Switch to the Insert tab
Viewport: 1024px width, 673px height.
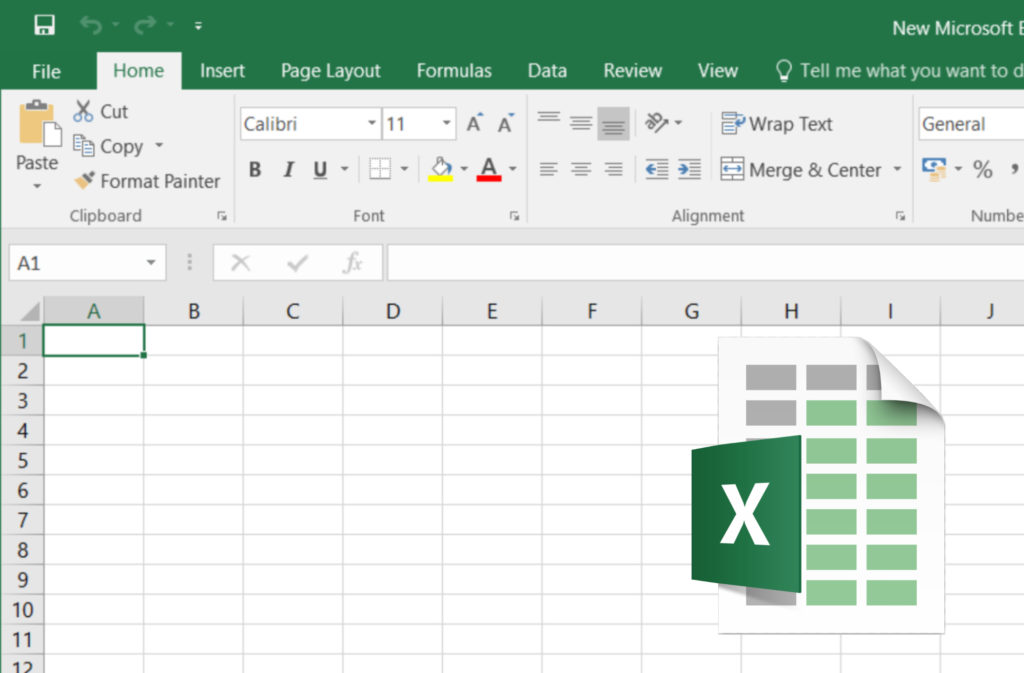point(222,70)
